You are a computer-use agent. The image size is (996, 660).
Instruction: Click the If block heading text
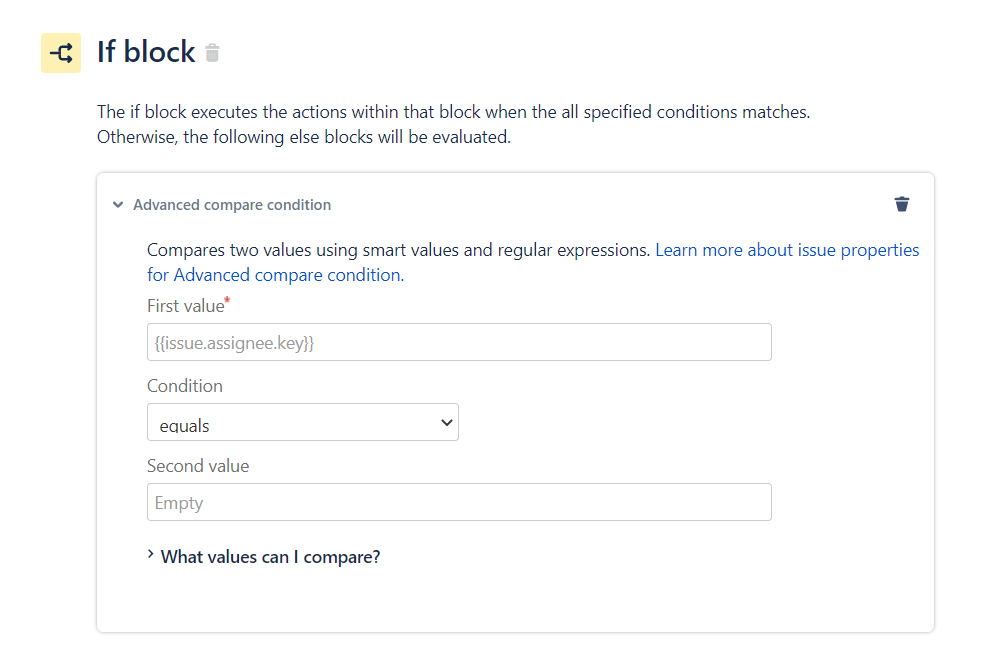[x=146, y=52]
